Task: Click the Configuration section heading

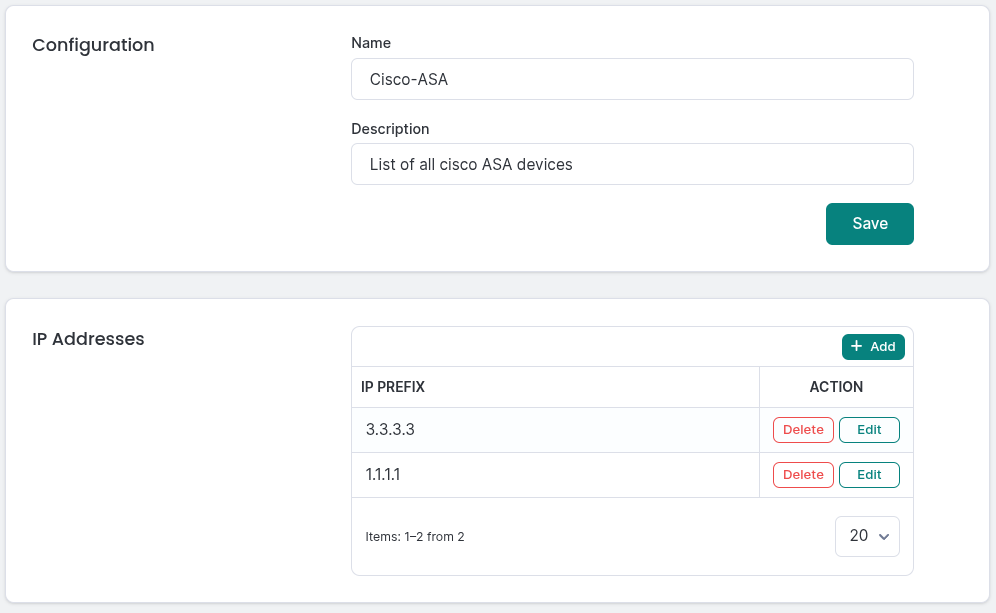Action: 93,45
